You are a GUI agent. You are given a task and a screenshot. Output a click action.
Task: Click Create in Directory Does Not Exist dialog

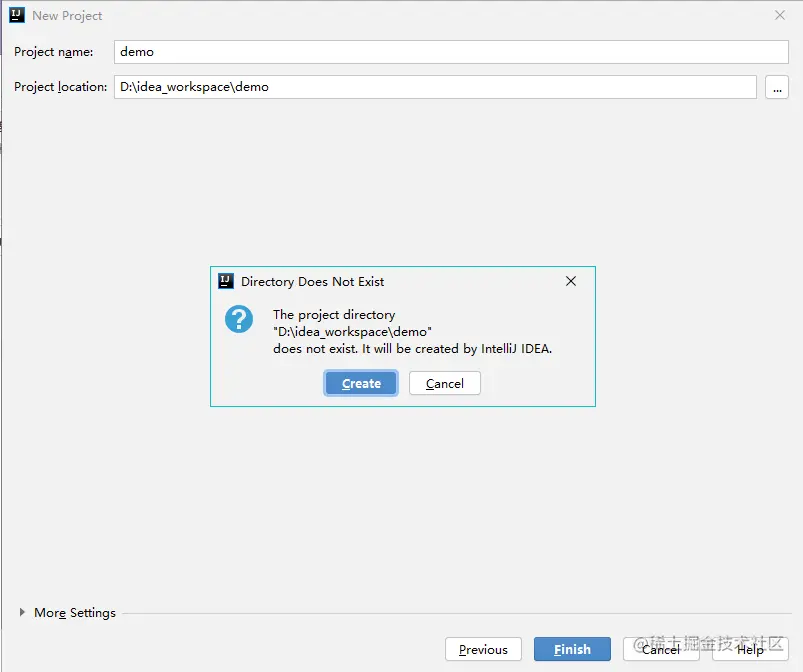(361, 383)
